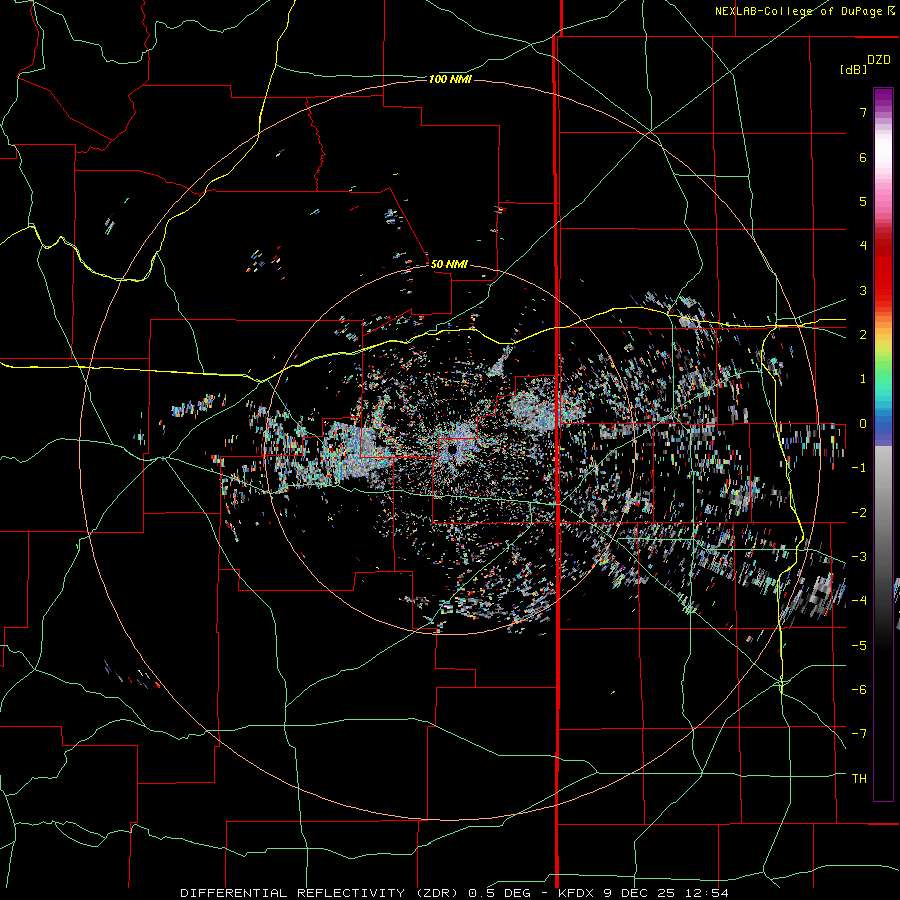Click the -6 value on the color scale
The width and height of the screenshot is (900, 900).
859,690
